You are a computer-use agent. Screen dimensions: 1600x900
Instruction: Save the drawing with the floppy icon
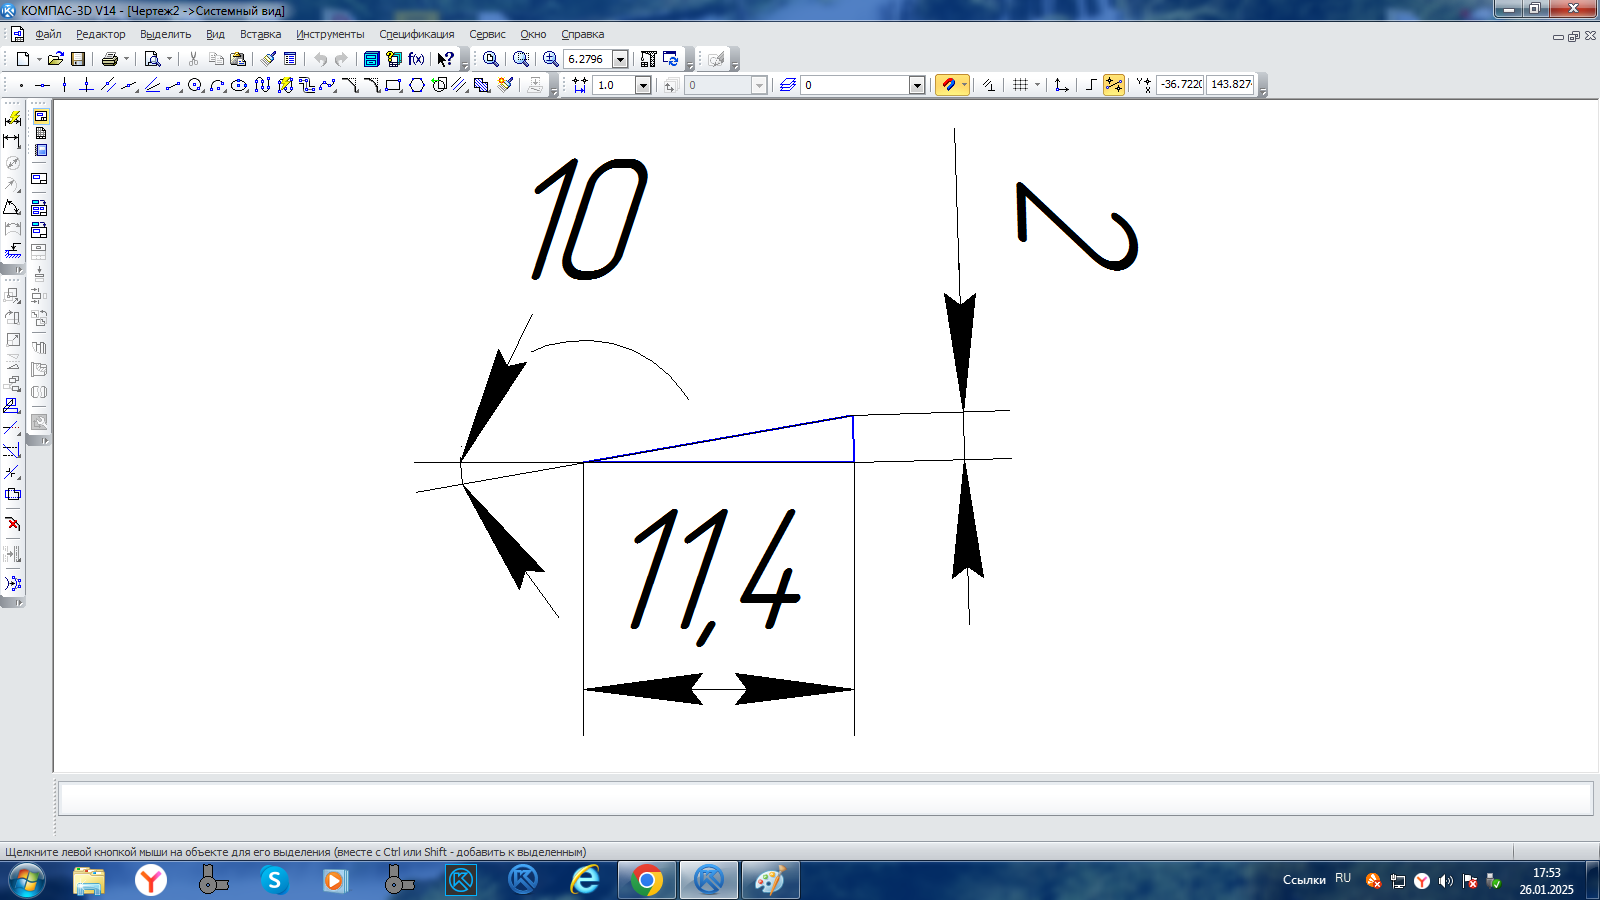(78, 59)
